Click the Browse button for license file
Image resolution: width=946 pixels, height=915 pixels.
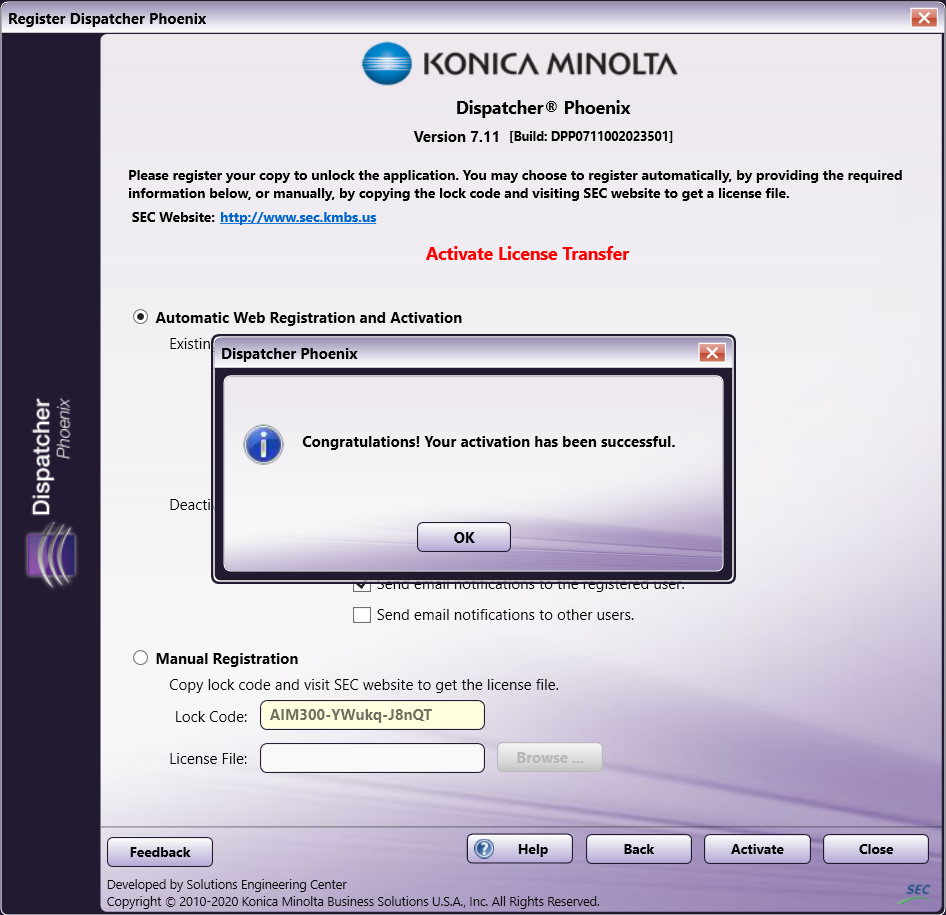pos(550,757)
